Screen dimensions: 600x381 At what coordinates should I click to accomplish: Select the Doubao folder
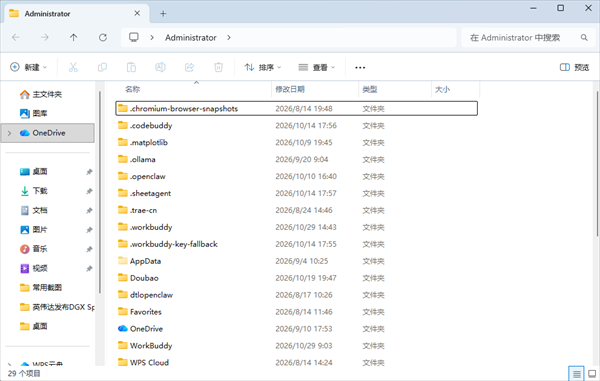tap(297, 278)
